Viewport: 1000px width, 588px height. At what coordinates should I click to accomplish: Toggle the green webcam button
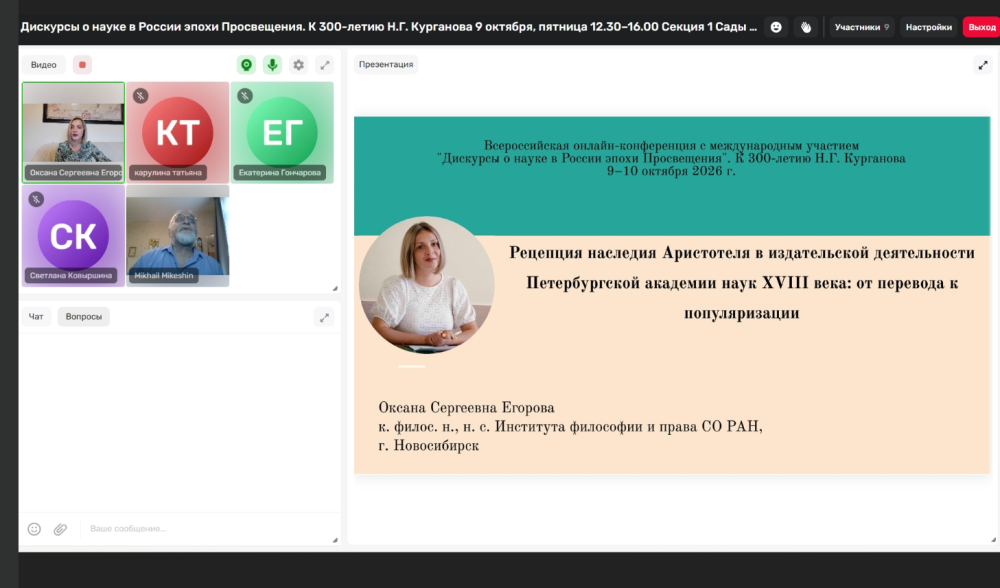pyautogui.click(x=246, y=64)
